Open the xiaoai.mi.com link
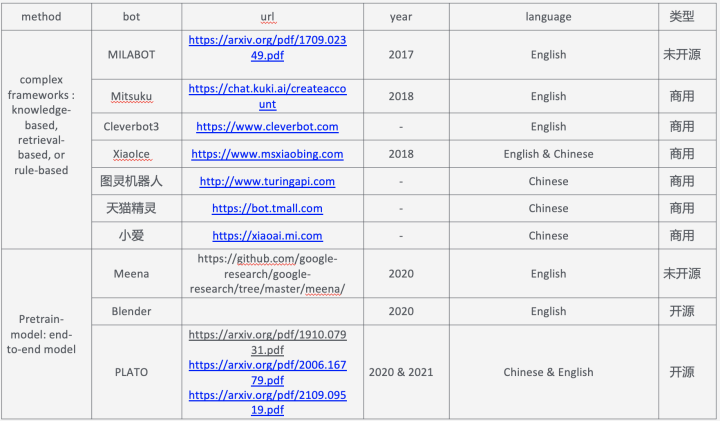Viewport: 720px width, 421px height. pos(267,236)
